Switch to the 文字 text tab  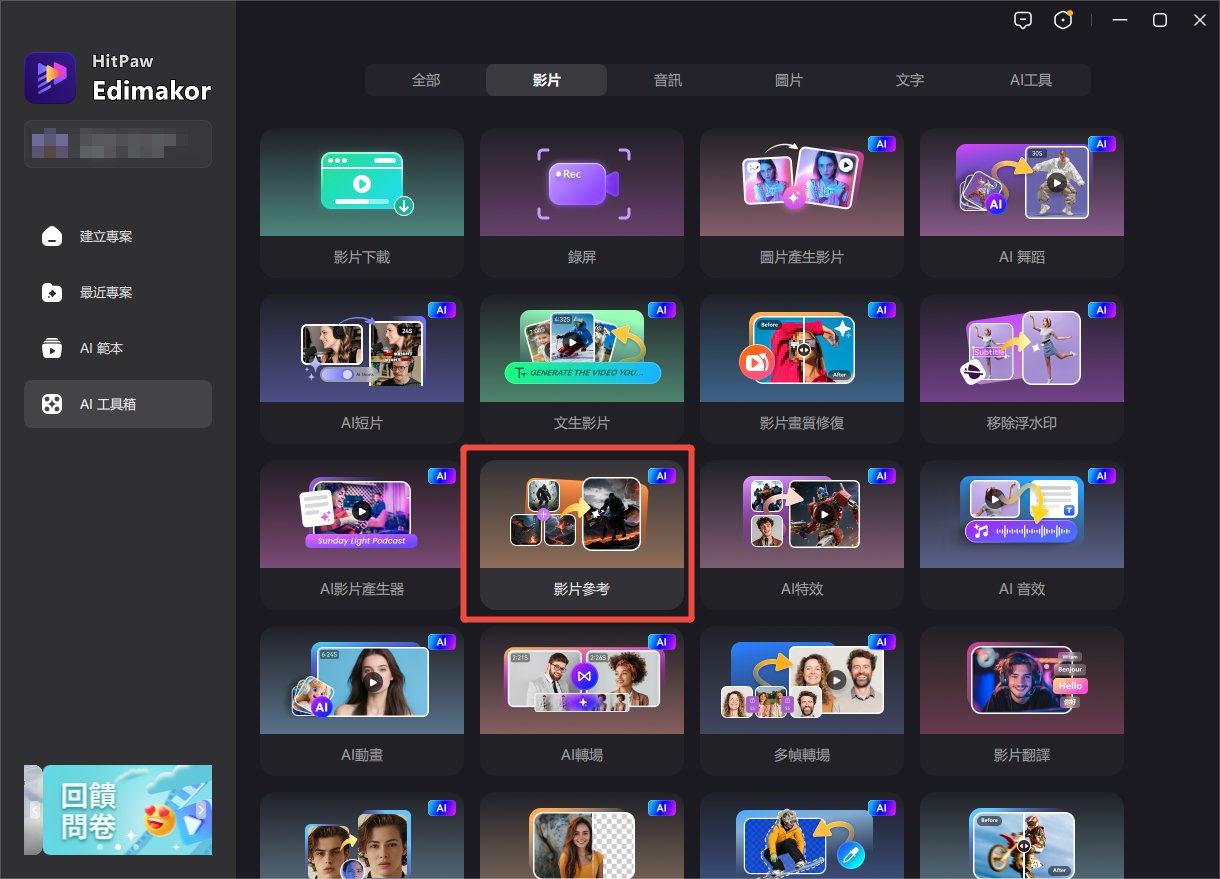coord(910,80)
